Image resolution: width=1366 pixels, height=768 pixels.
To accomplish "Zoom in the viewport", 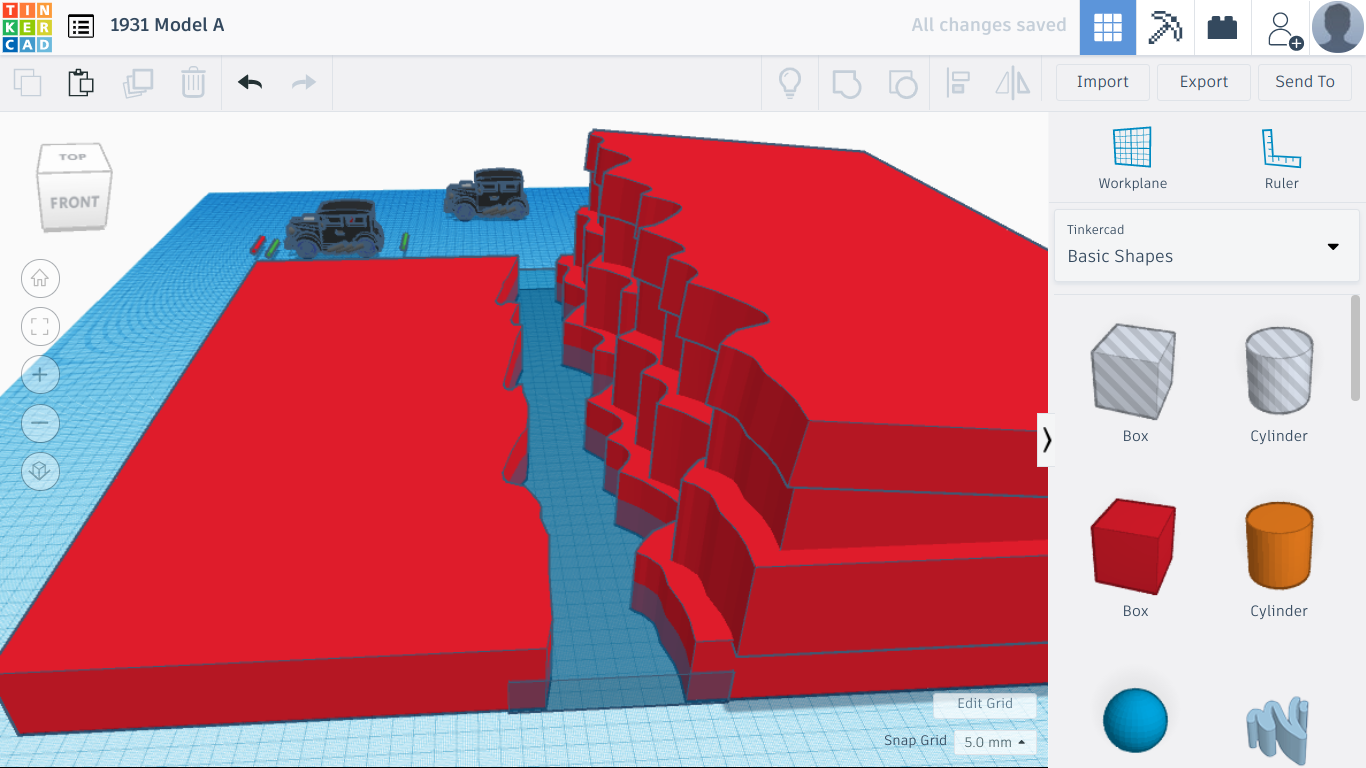I will coord(40,374).
